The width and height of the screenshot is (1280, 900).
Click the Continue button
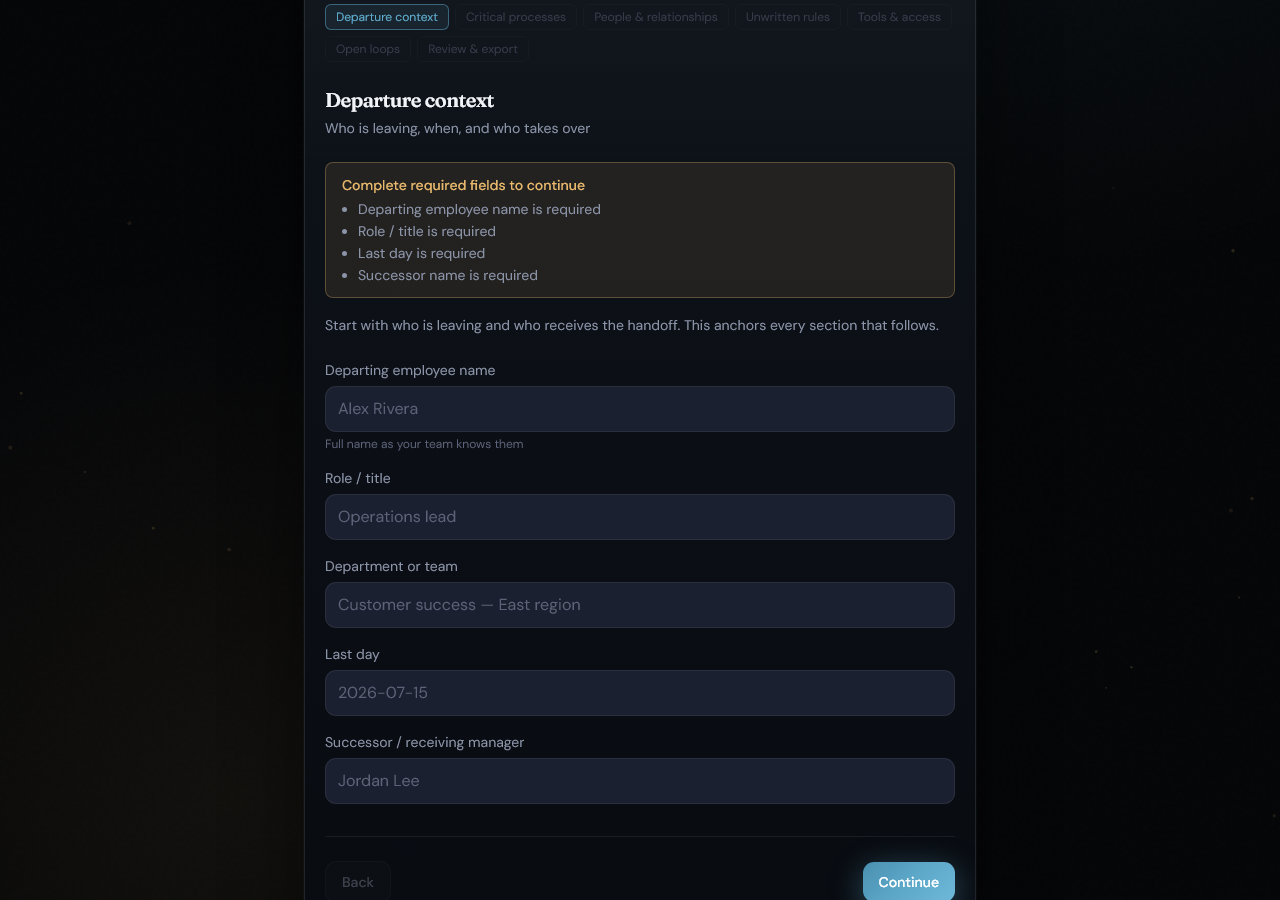pyautogui.click(x=909, y=882)
